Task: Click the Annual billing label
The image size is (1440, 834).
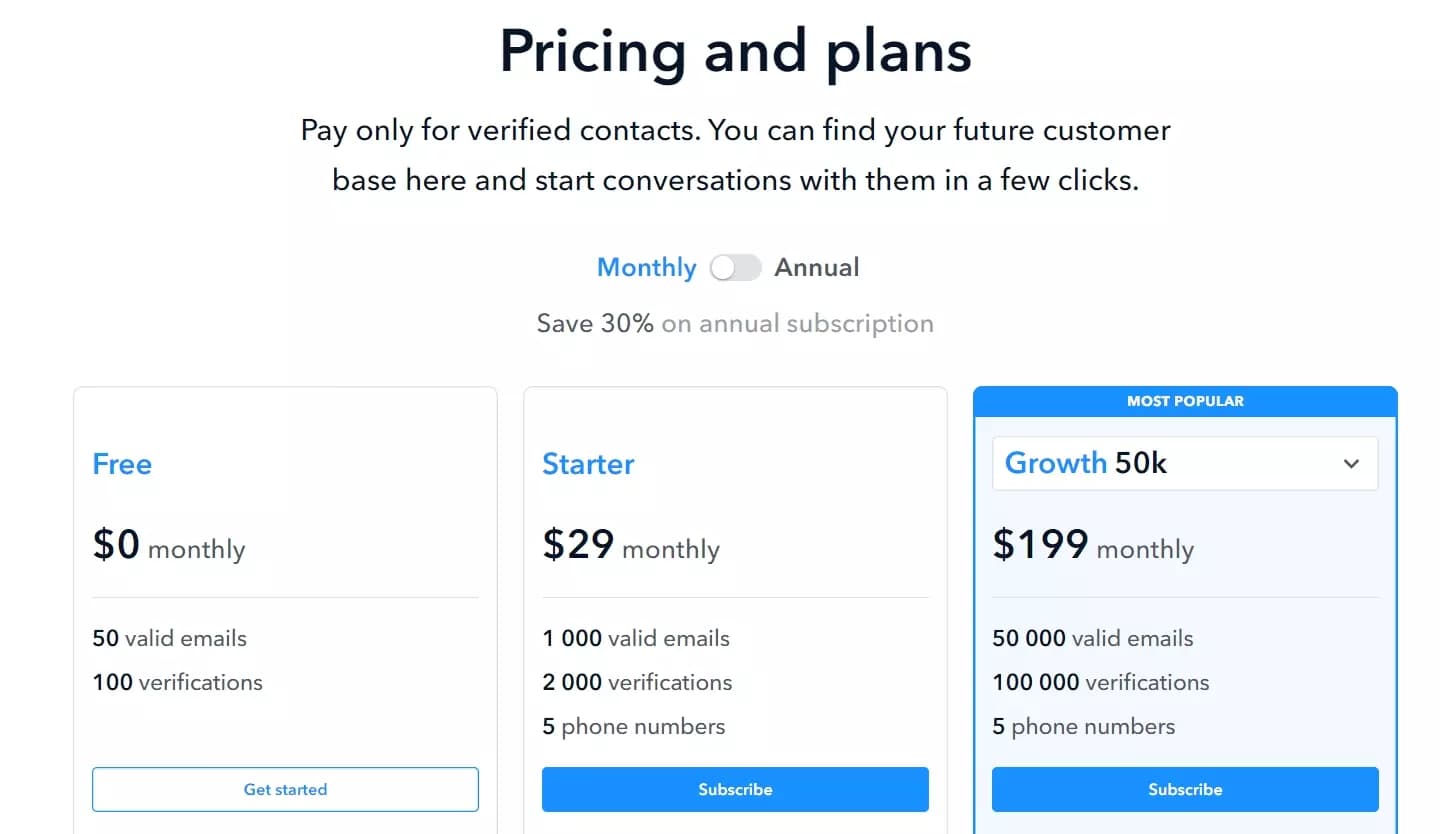Action: click(x=817, y=267)
